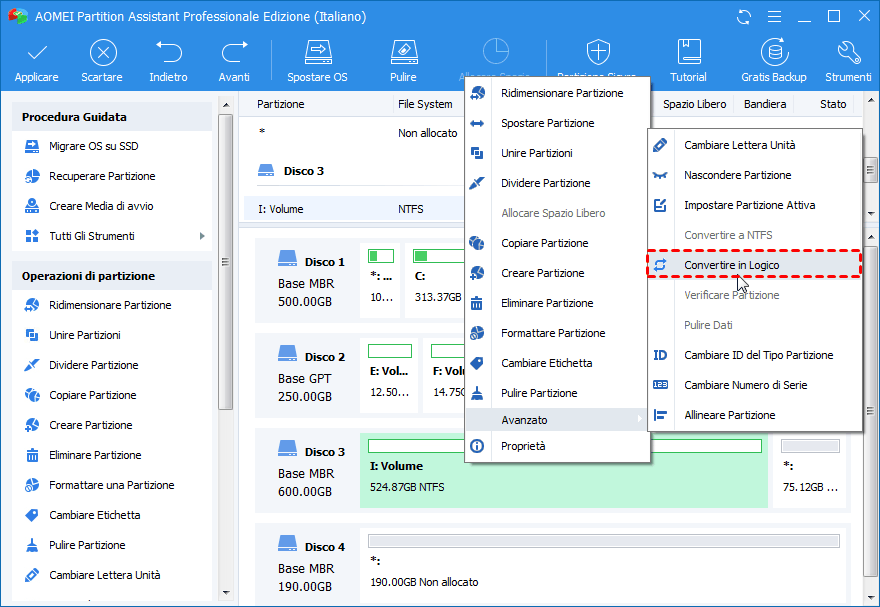This screenshot has width=880, height=607.
Task: Click the Scartare discard icon
Action: coord(102,53)
